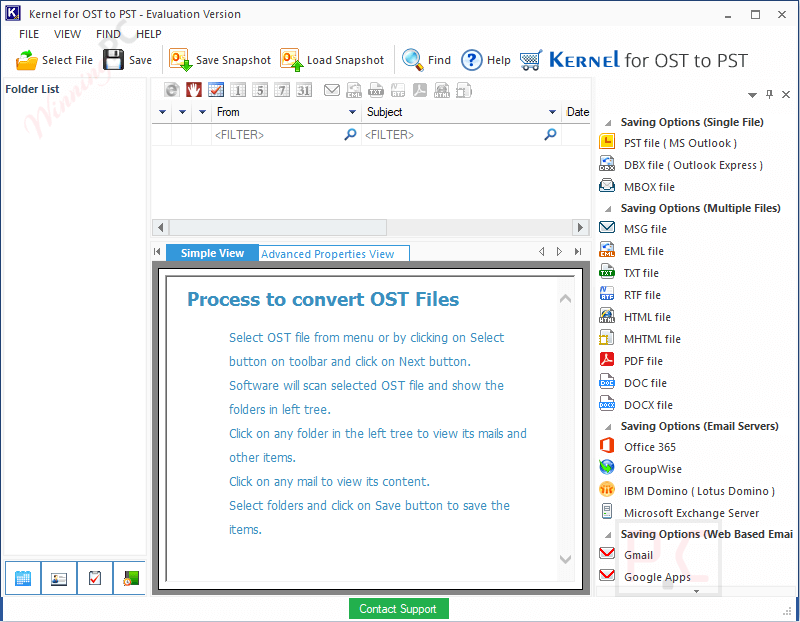This screenshot has width=800, height=622.
Task: Click the RTF export toolbar icon
Action: 398,90
